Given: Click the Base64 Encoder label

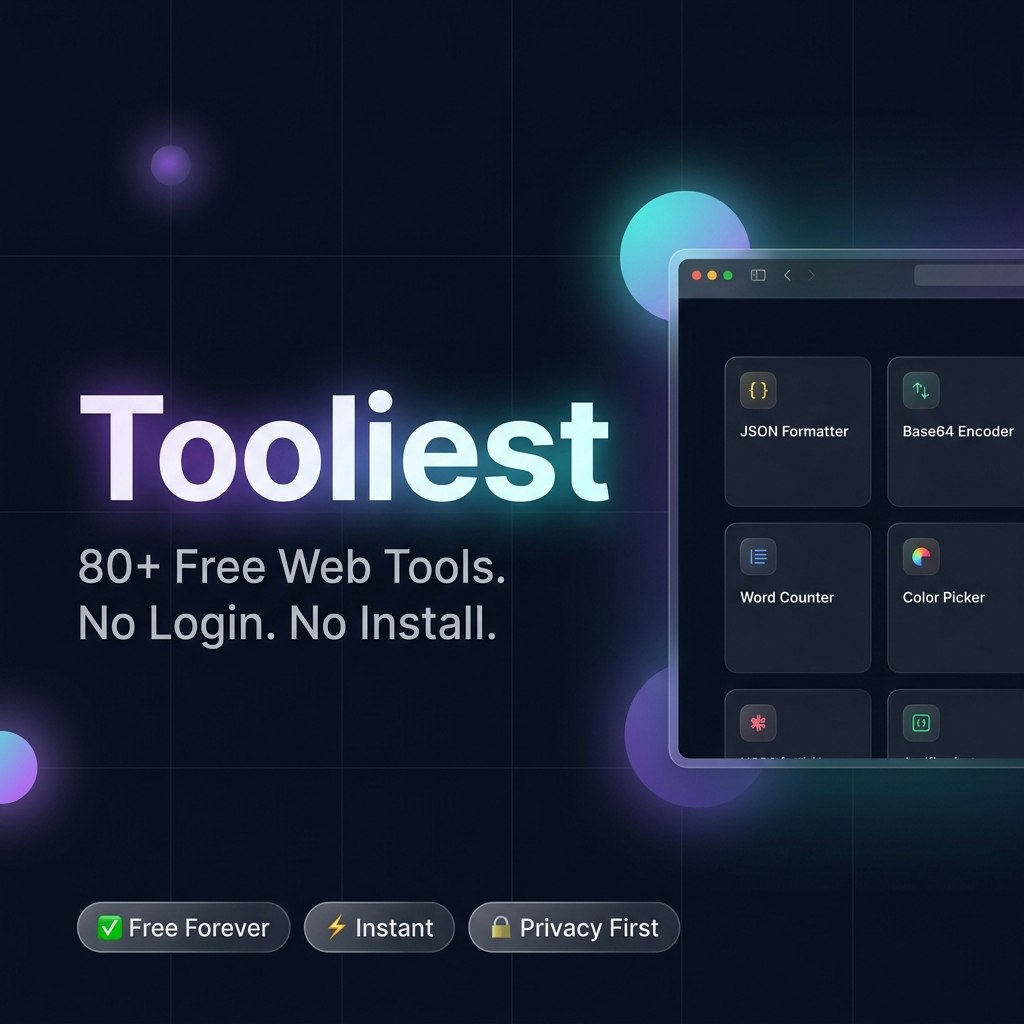Looking at the screenshot, I should 958,431.
